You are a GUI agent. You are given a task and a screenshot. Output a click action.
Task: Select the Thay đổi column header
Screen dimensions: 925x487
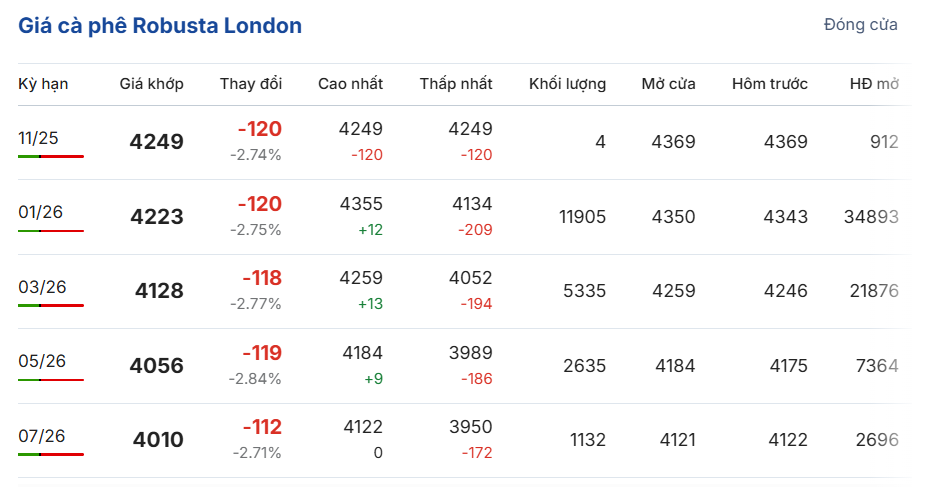[x=251, y=84]
